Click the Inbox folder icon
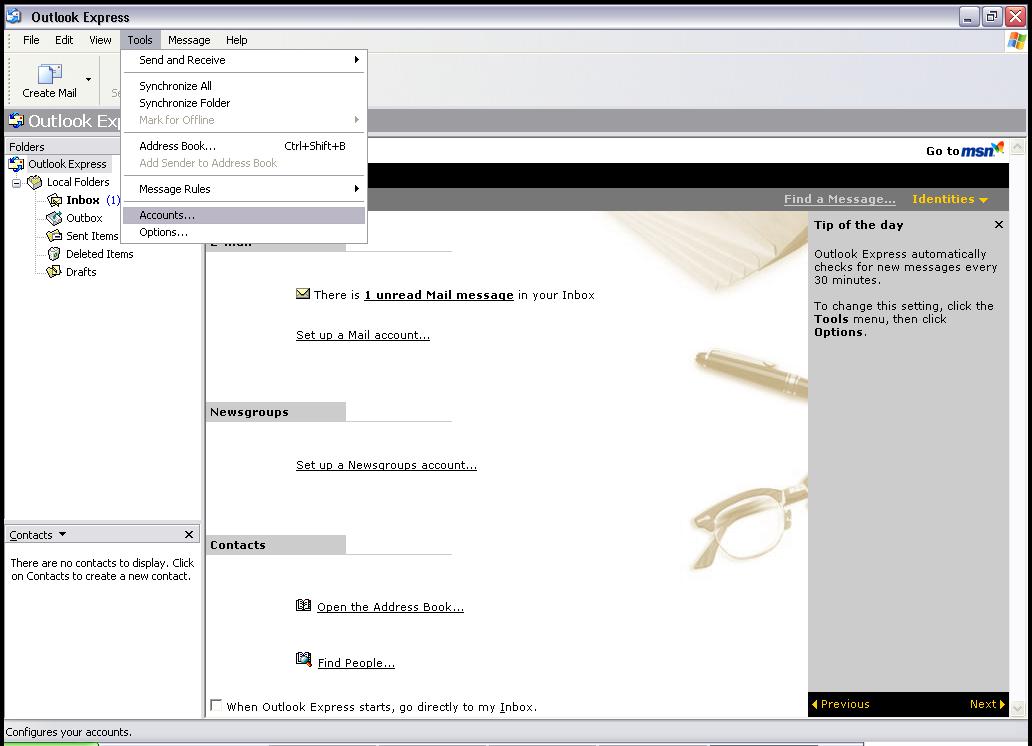The image size is (1032, 746). tap(54, 200)
